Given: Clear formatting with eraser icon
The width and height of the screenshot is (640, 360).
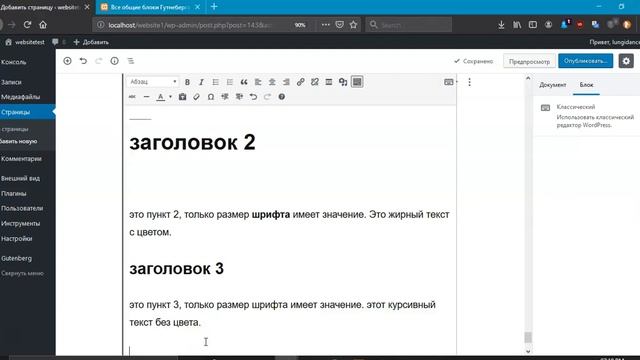Looking at the screenshot, I should pos(197,97).
